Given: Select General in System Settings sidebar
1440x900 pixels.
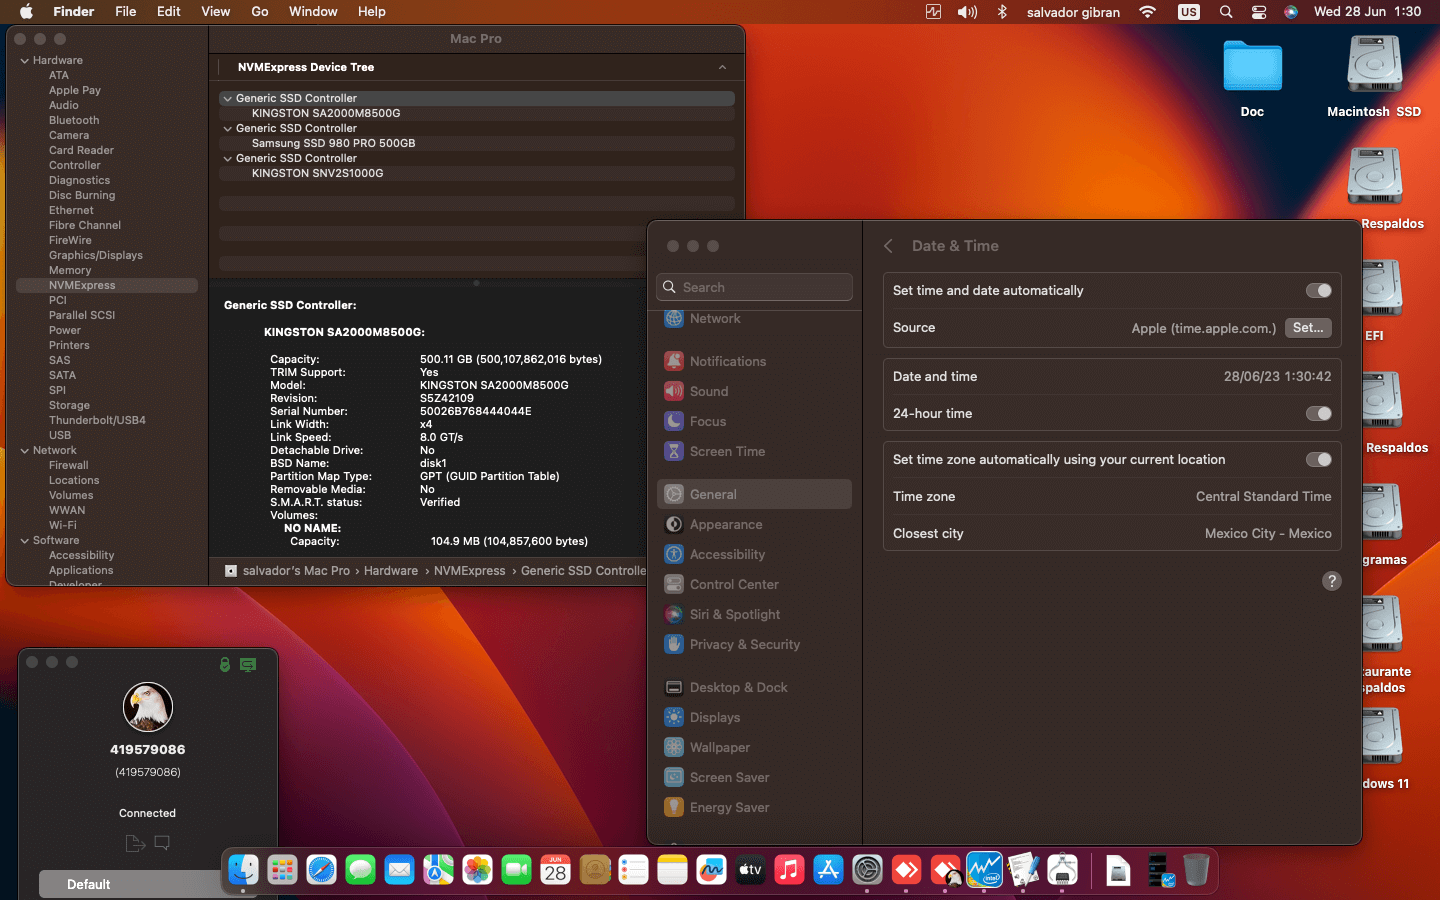Looking at the screenshot, I should tap(755, 494).
